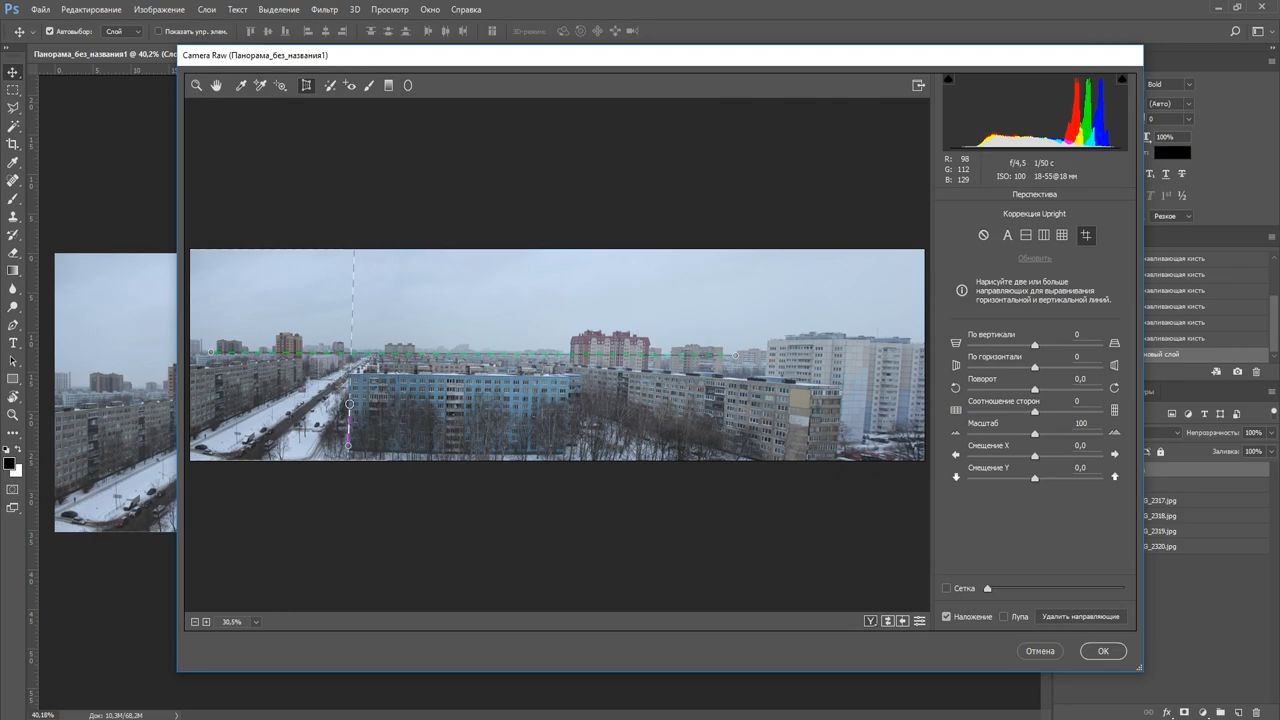Image resolution: width=1280 pixels, height=720 pixels.
Task: Click the black text color swatch
Action: click(x=1172, y=152)
